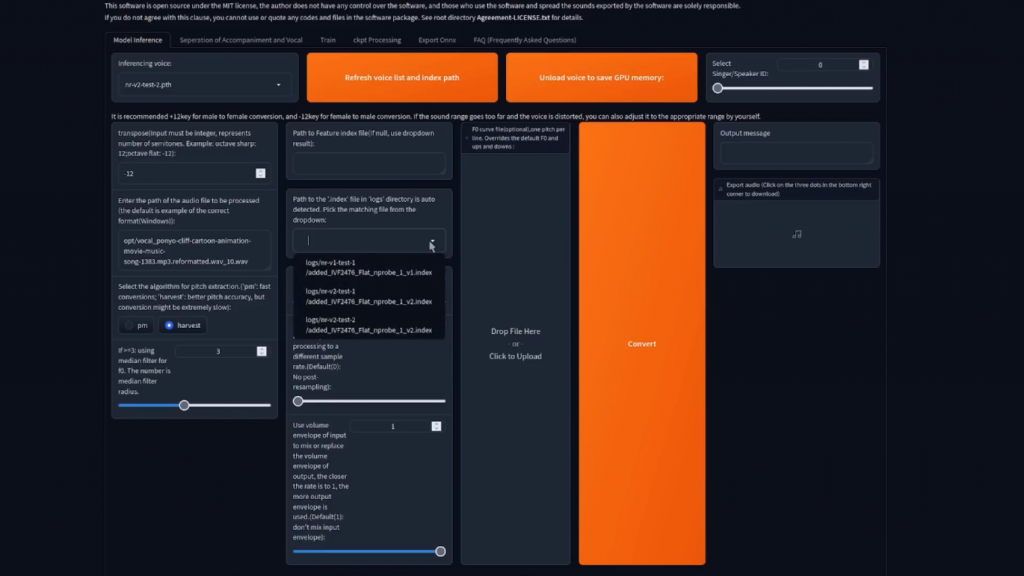Viewport: 1024px width, 576px height.
Task: Click the Singer/Speaker ID number field
Action: click(820, 65)
